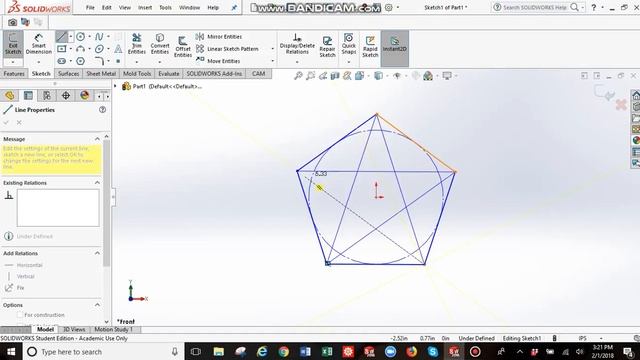Click the Quick Snaps tool
Viewport: 640px width, 360px height.
coord(349,44)
